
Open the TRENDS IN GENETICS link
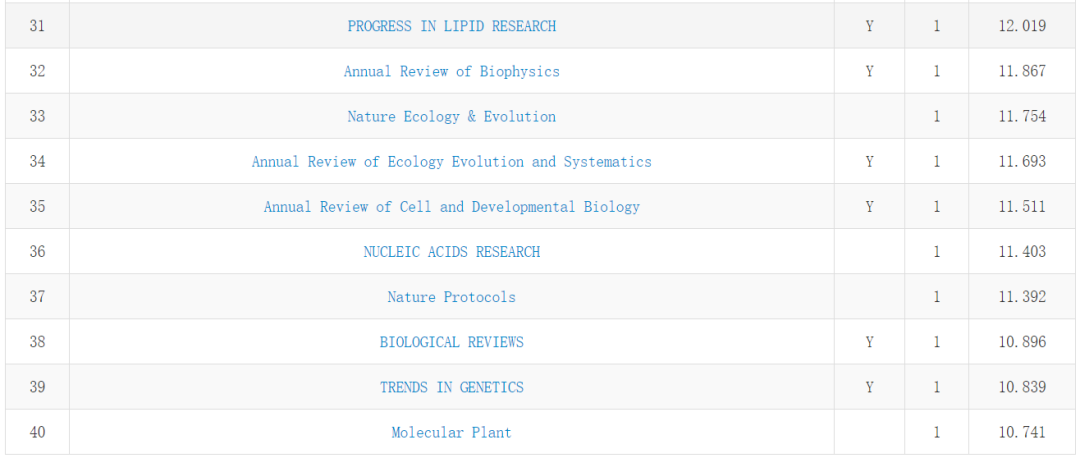click(x=452, y=387)
